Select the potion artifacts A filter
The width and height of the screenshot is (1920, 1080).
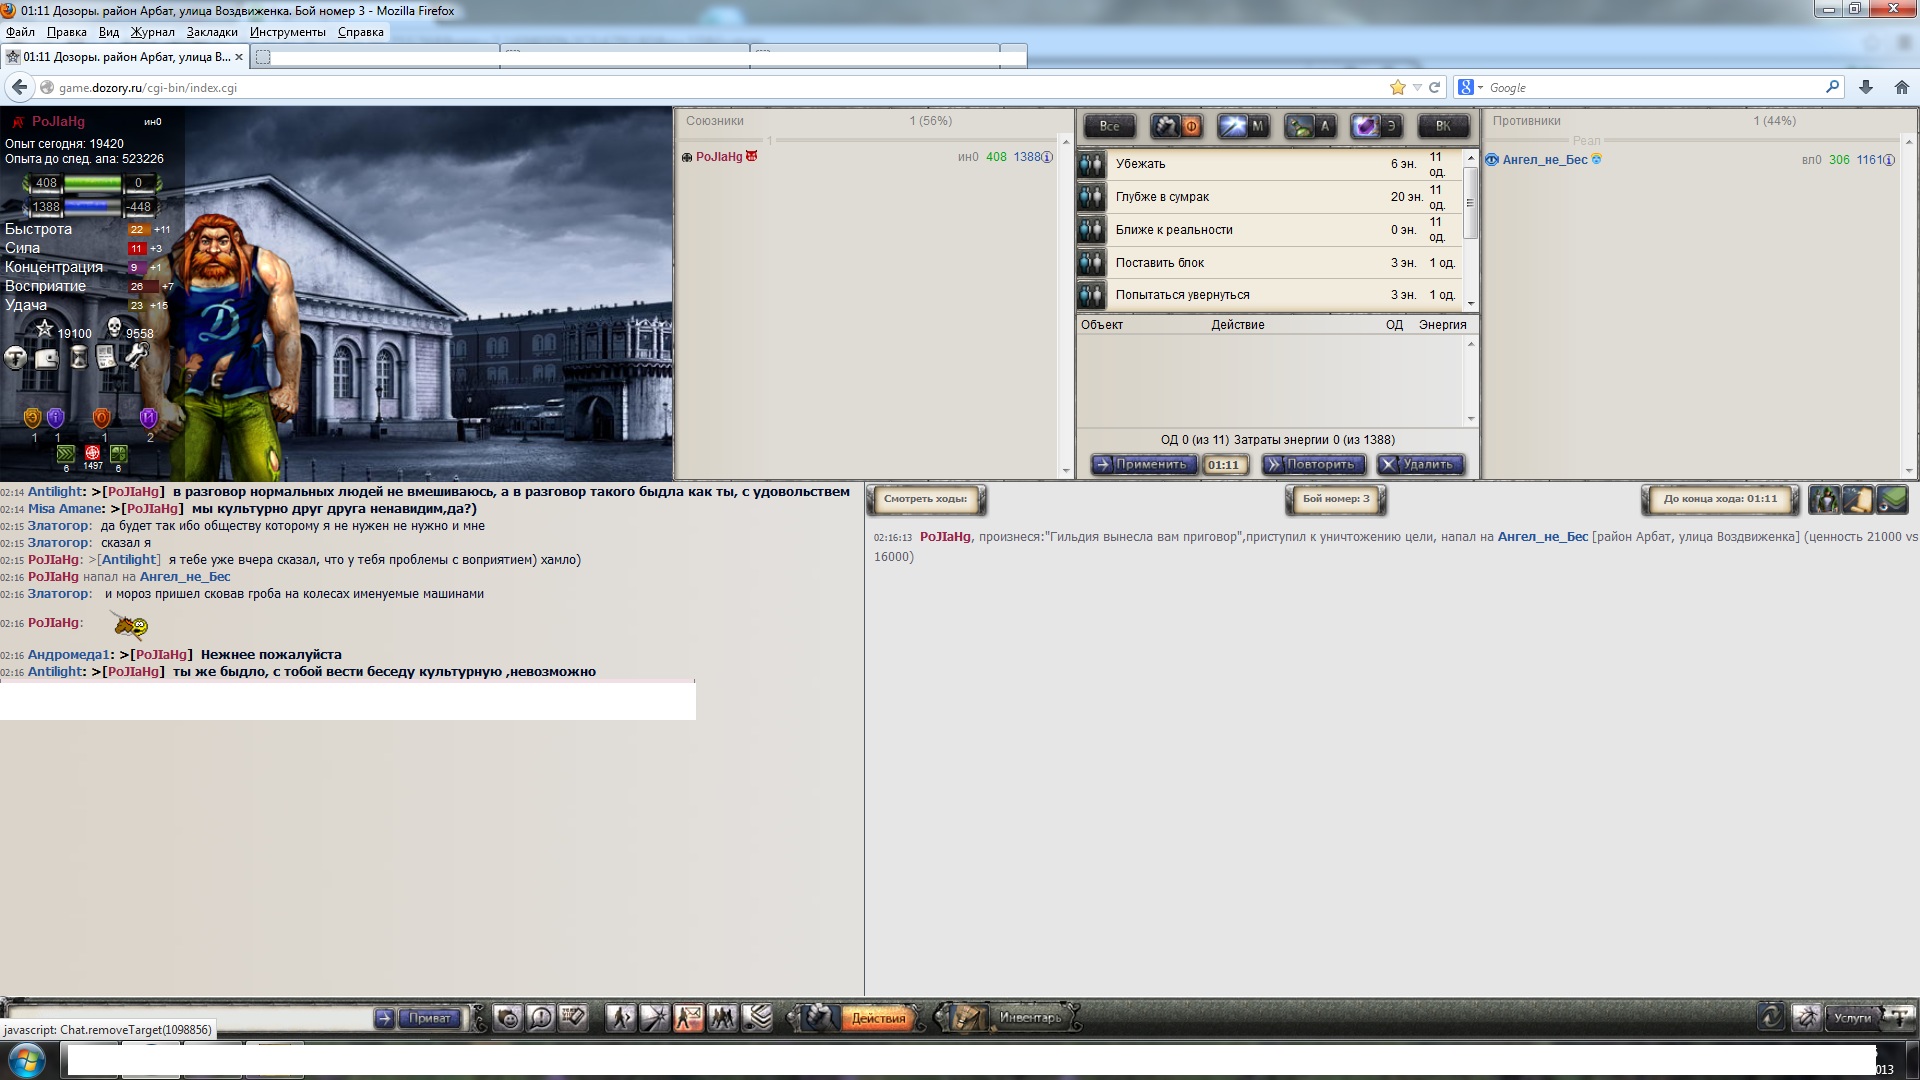coord(1309,126)
